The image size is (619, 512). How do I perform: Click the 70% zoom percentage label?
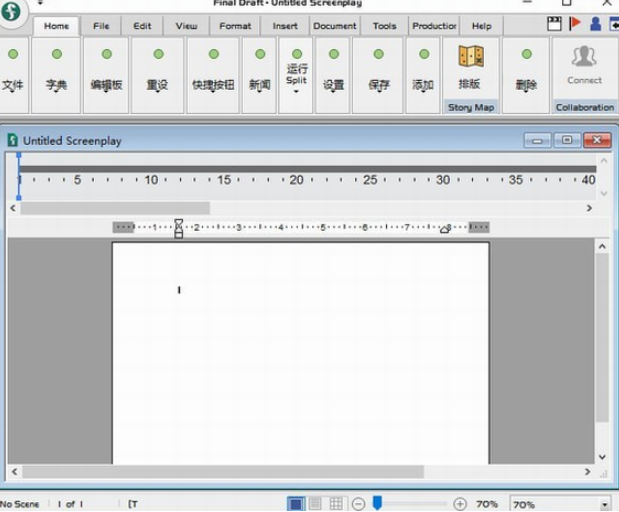click(x=486, y=504)
